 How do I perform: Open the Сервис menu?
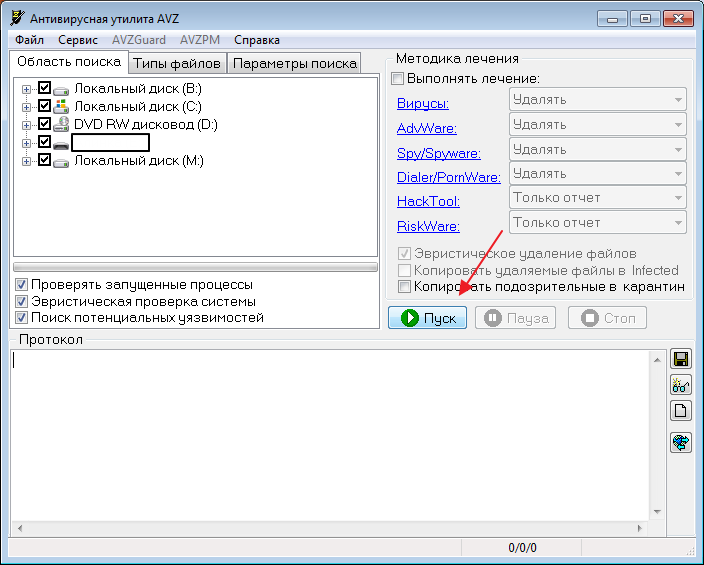click(78, 40)
